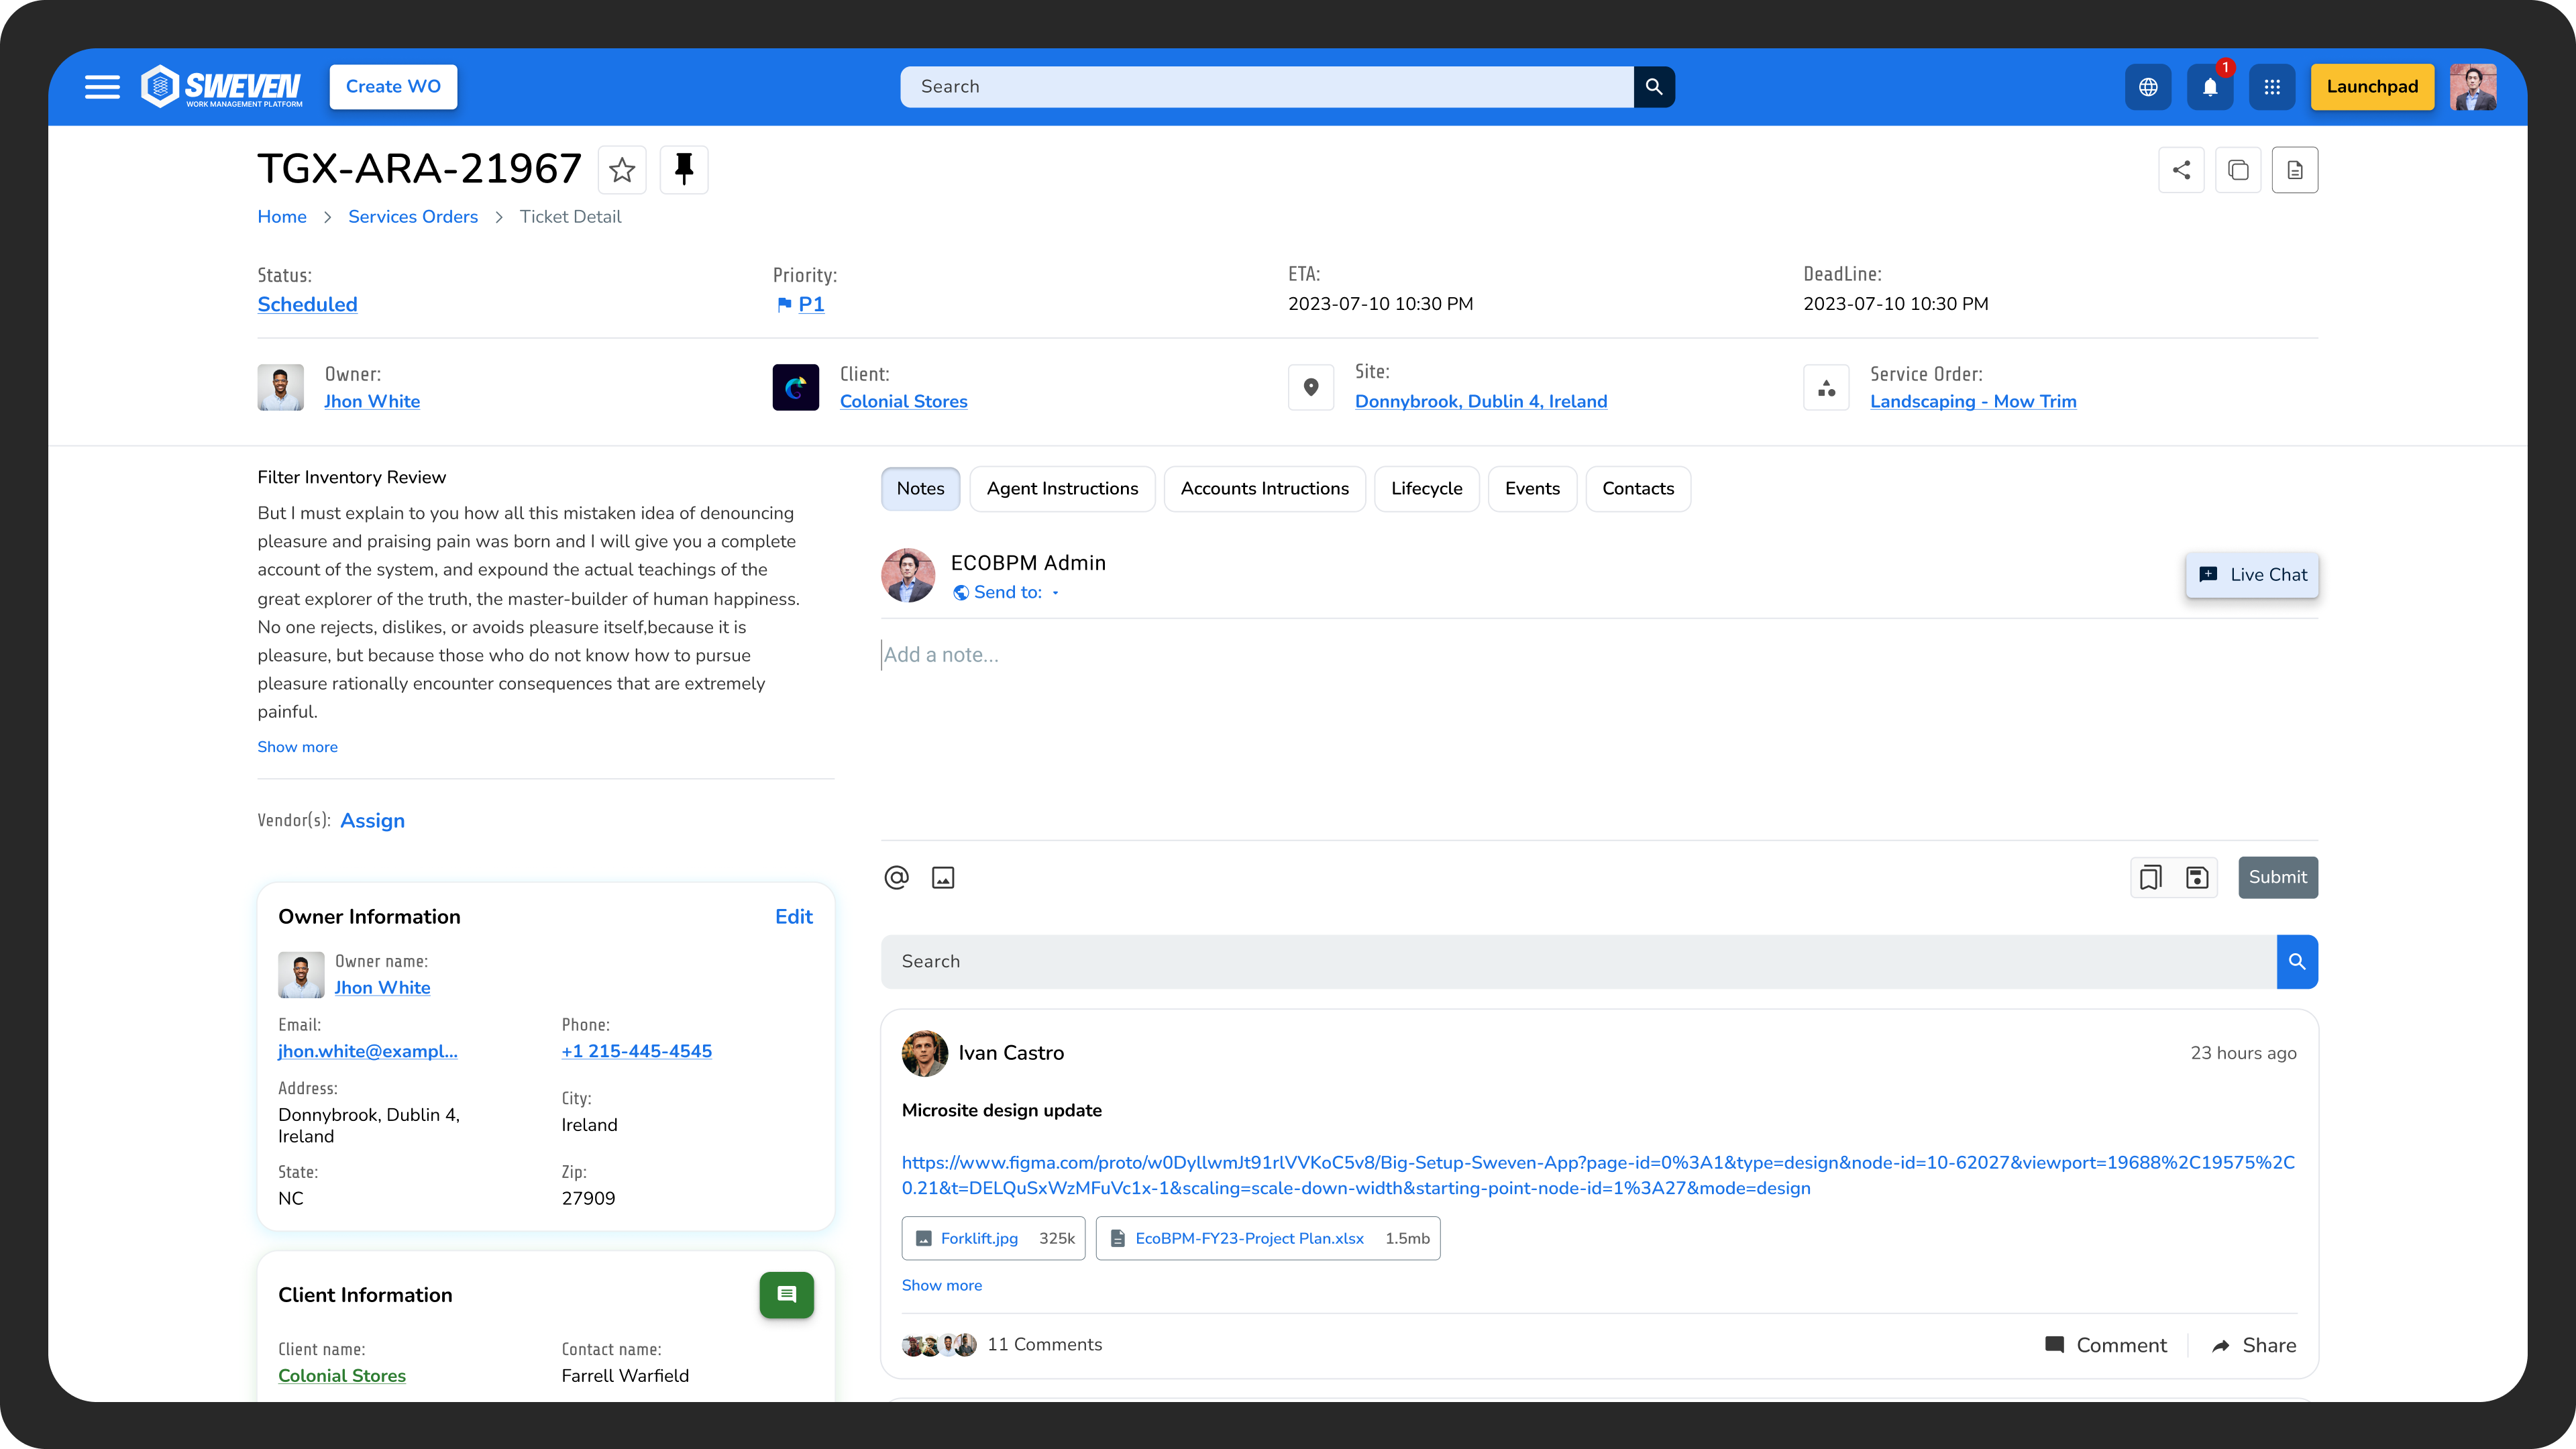Viewport: 2576px width, 1449px height.
Task: Star ticket TGX-ARA-21967 as favorite
Action: pyautogui.click(x=622, y=170)
